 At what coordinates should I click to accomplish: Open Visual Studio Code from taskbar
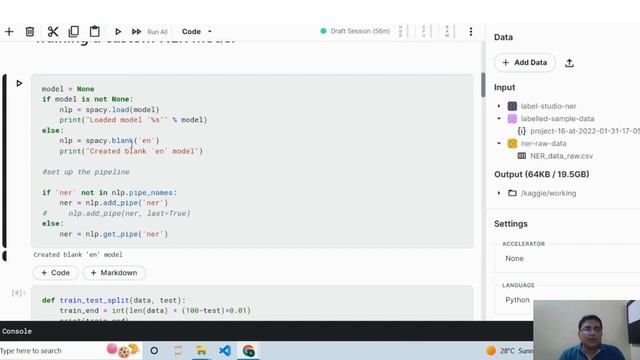pos(225,351)
